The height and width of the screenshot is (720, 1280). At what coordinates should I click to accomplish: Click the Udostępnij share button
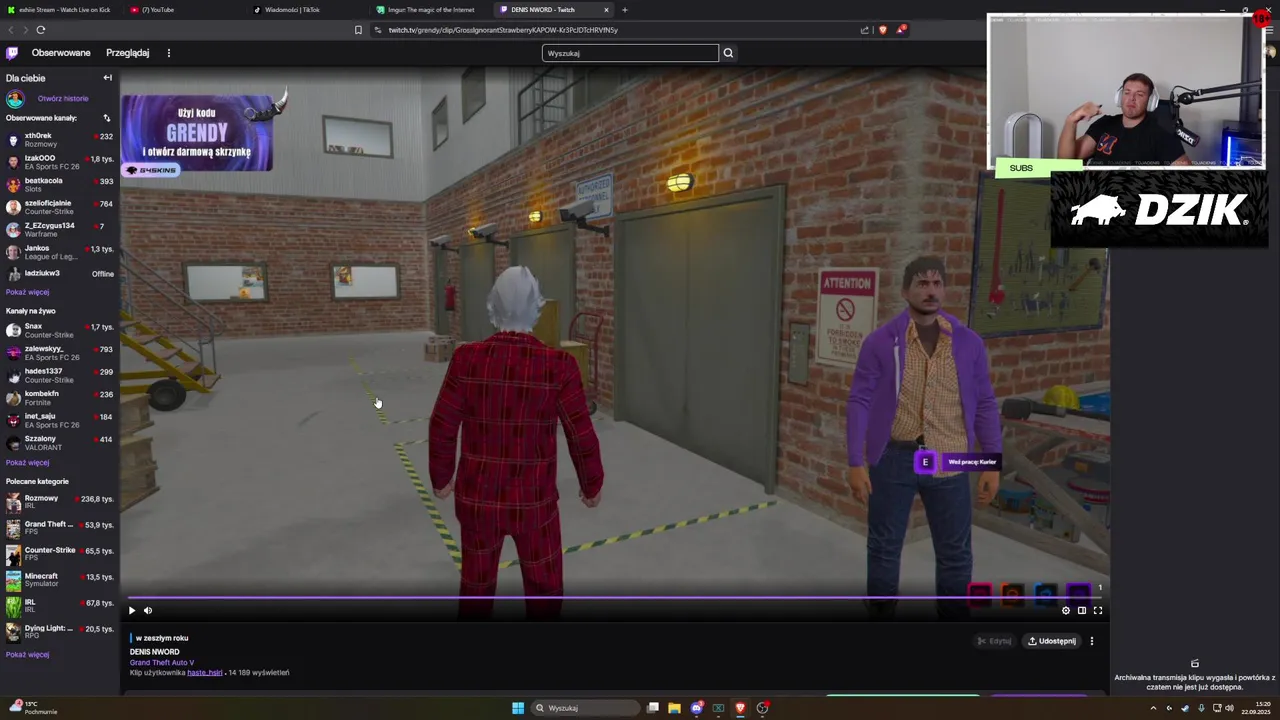[1051, 641]
